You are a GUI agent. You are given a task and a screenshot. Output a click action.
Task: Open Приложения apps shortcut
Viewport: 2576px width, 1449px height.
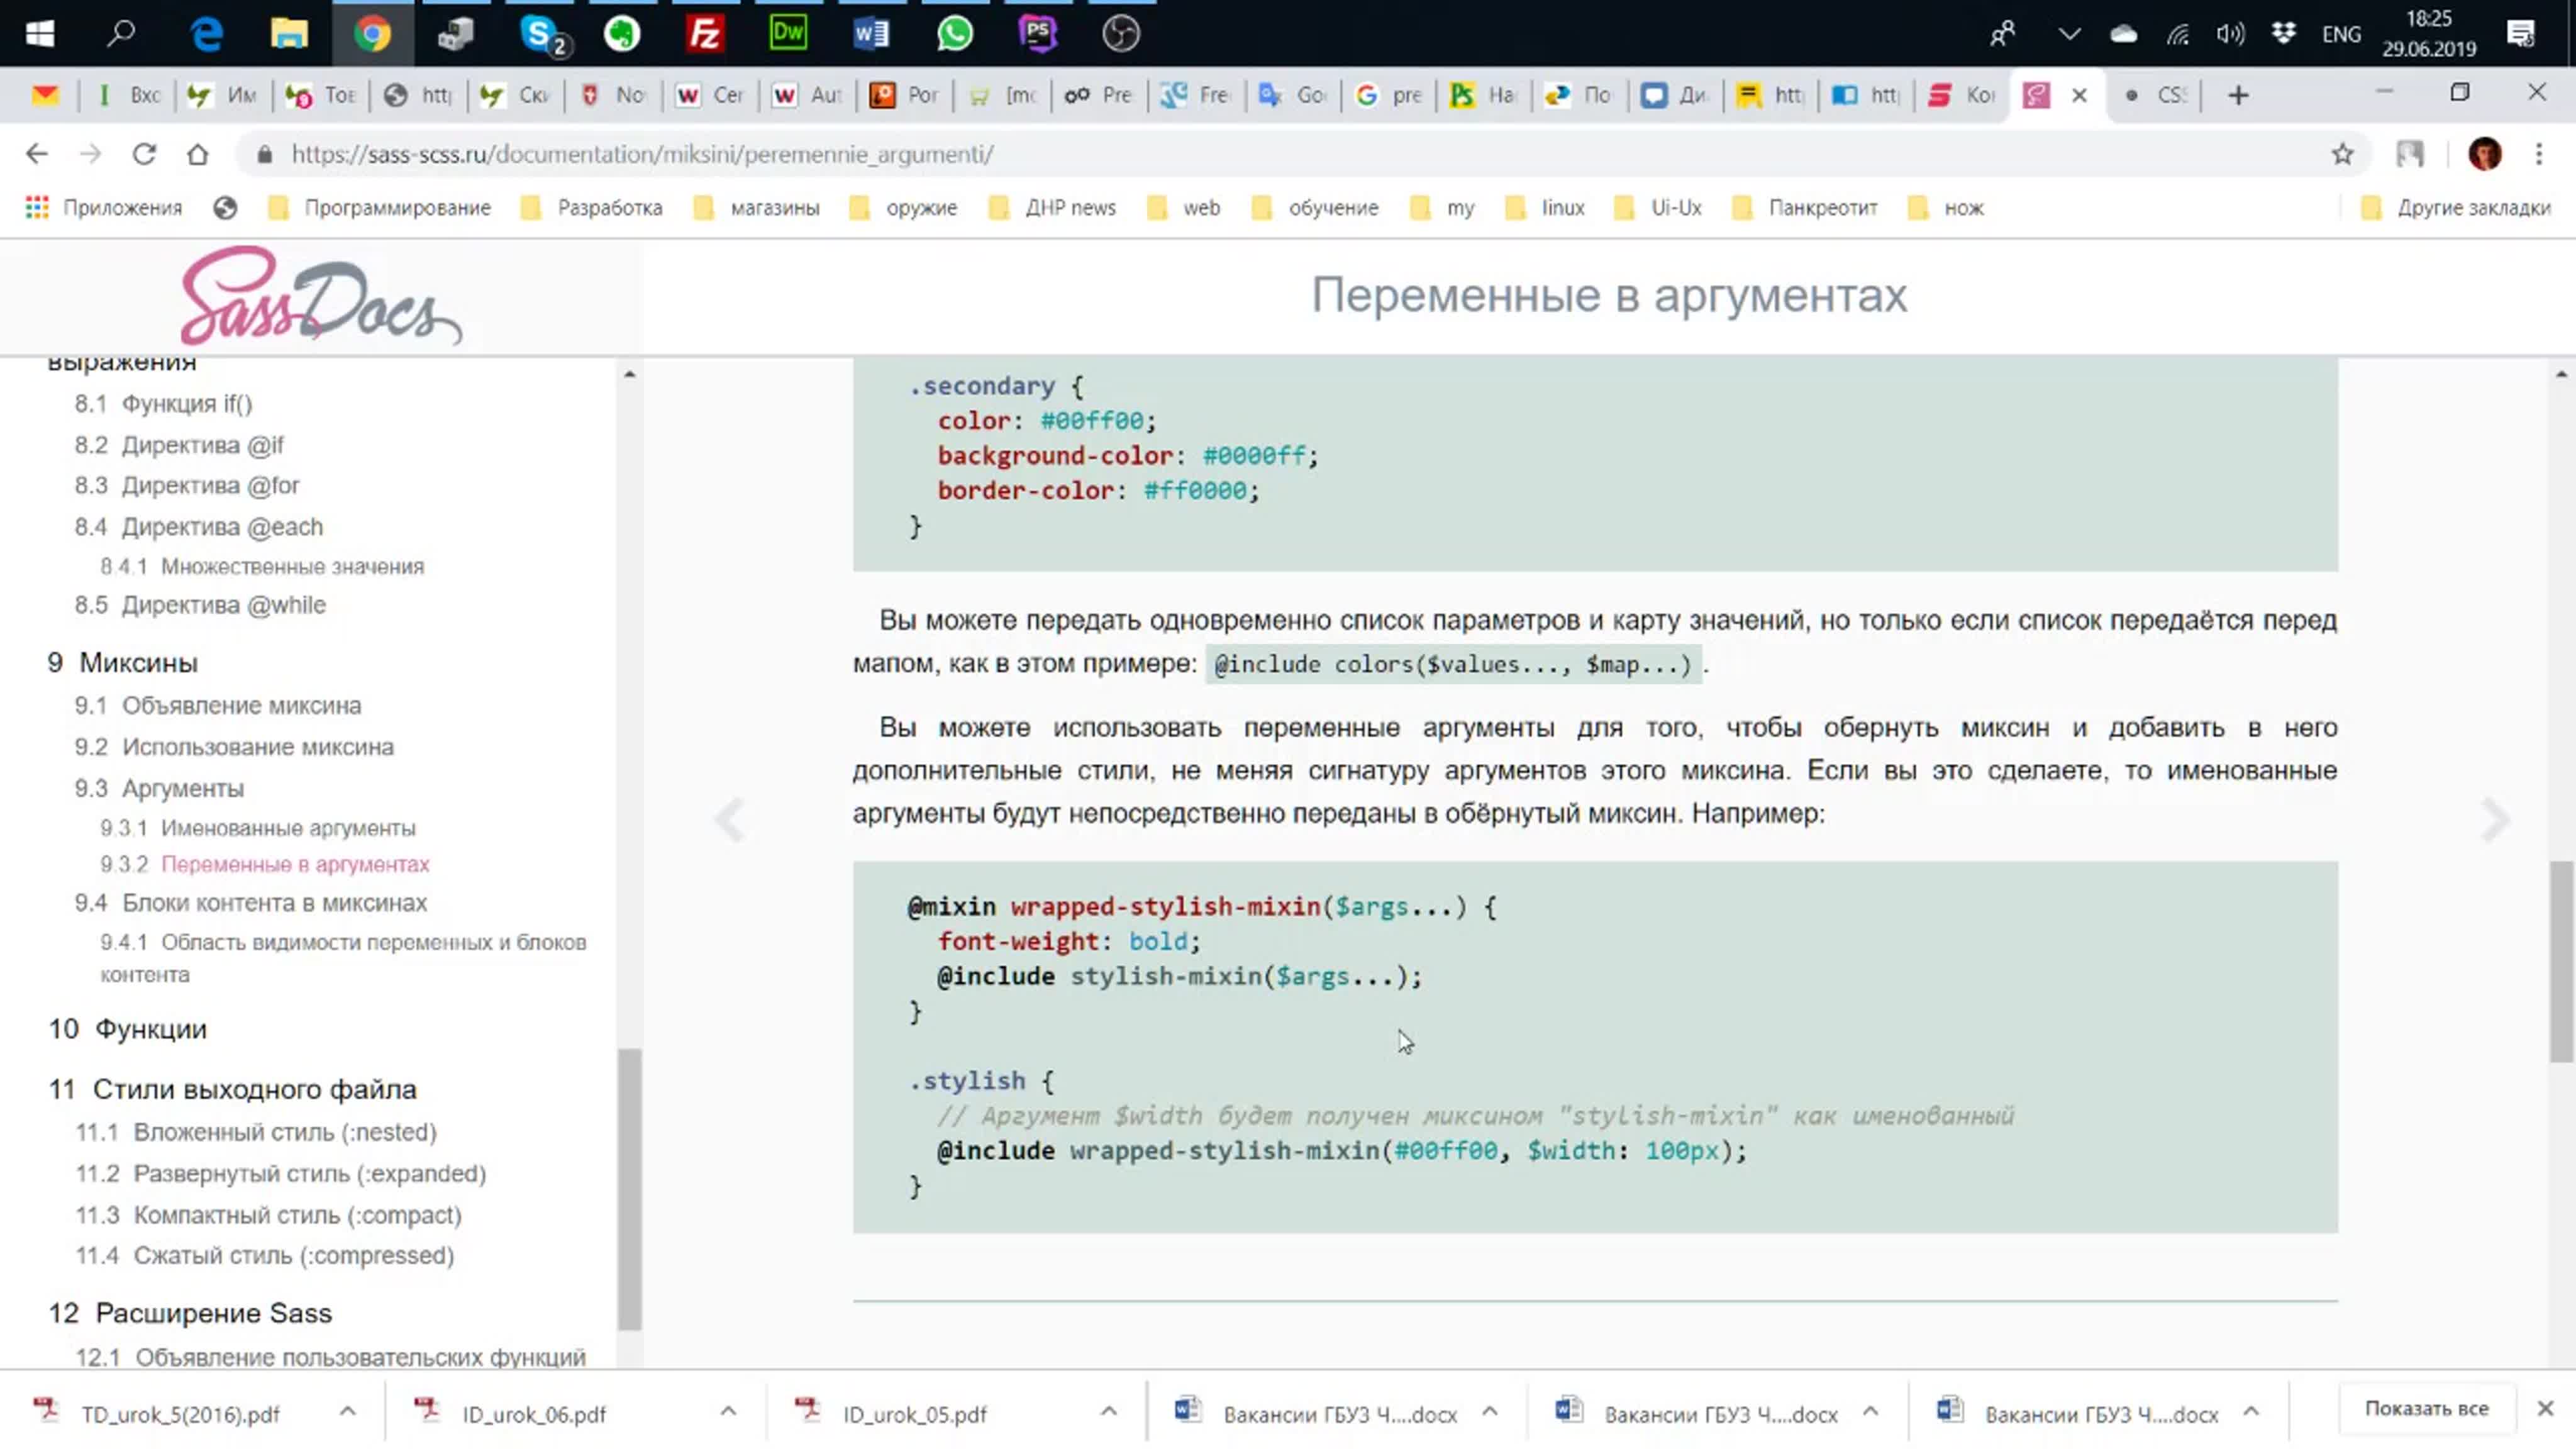(x=104, y=208)
